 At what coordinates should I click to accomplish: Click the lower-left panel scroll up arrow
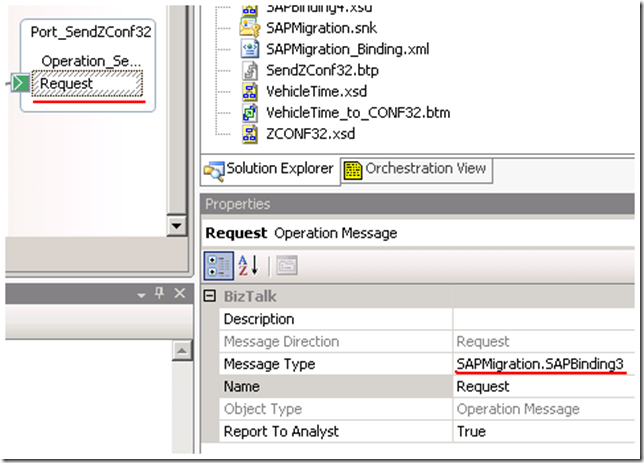(182, 350)
